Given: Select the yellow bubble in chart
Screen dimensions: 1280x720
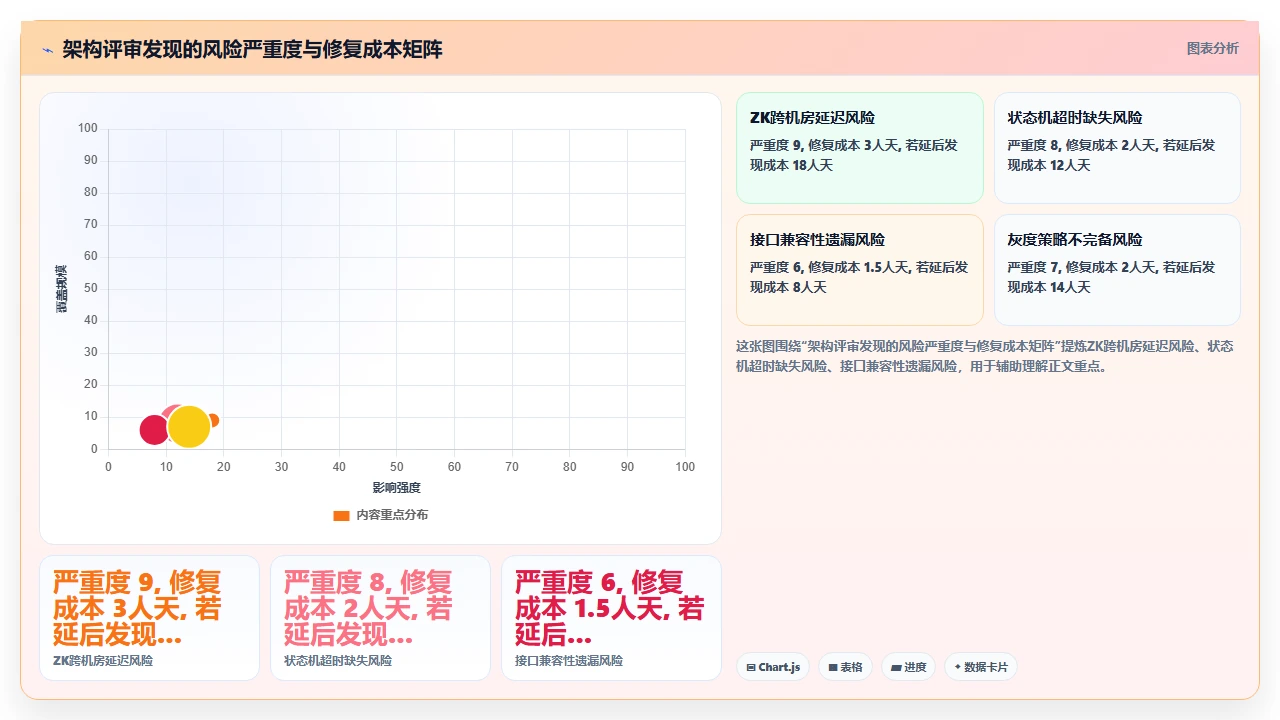Looking at the screenshot, I should point(189,427).
